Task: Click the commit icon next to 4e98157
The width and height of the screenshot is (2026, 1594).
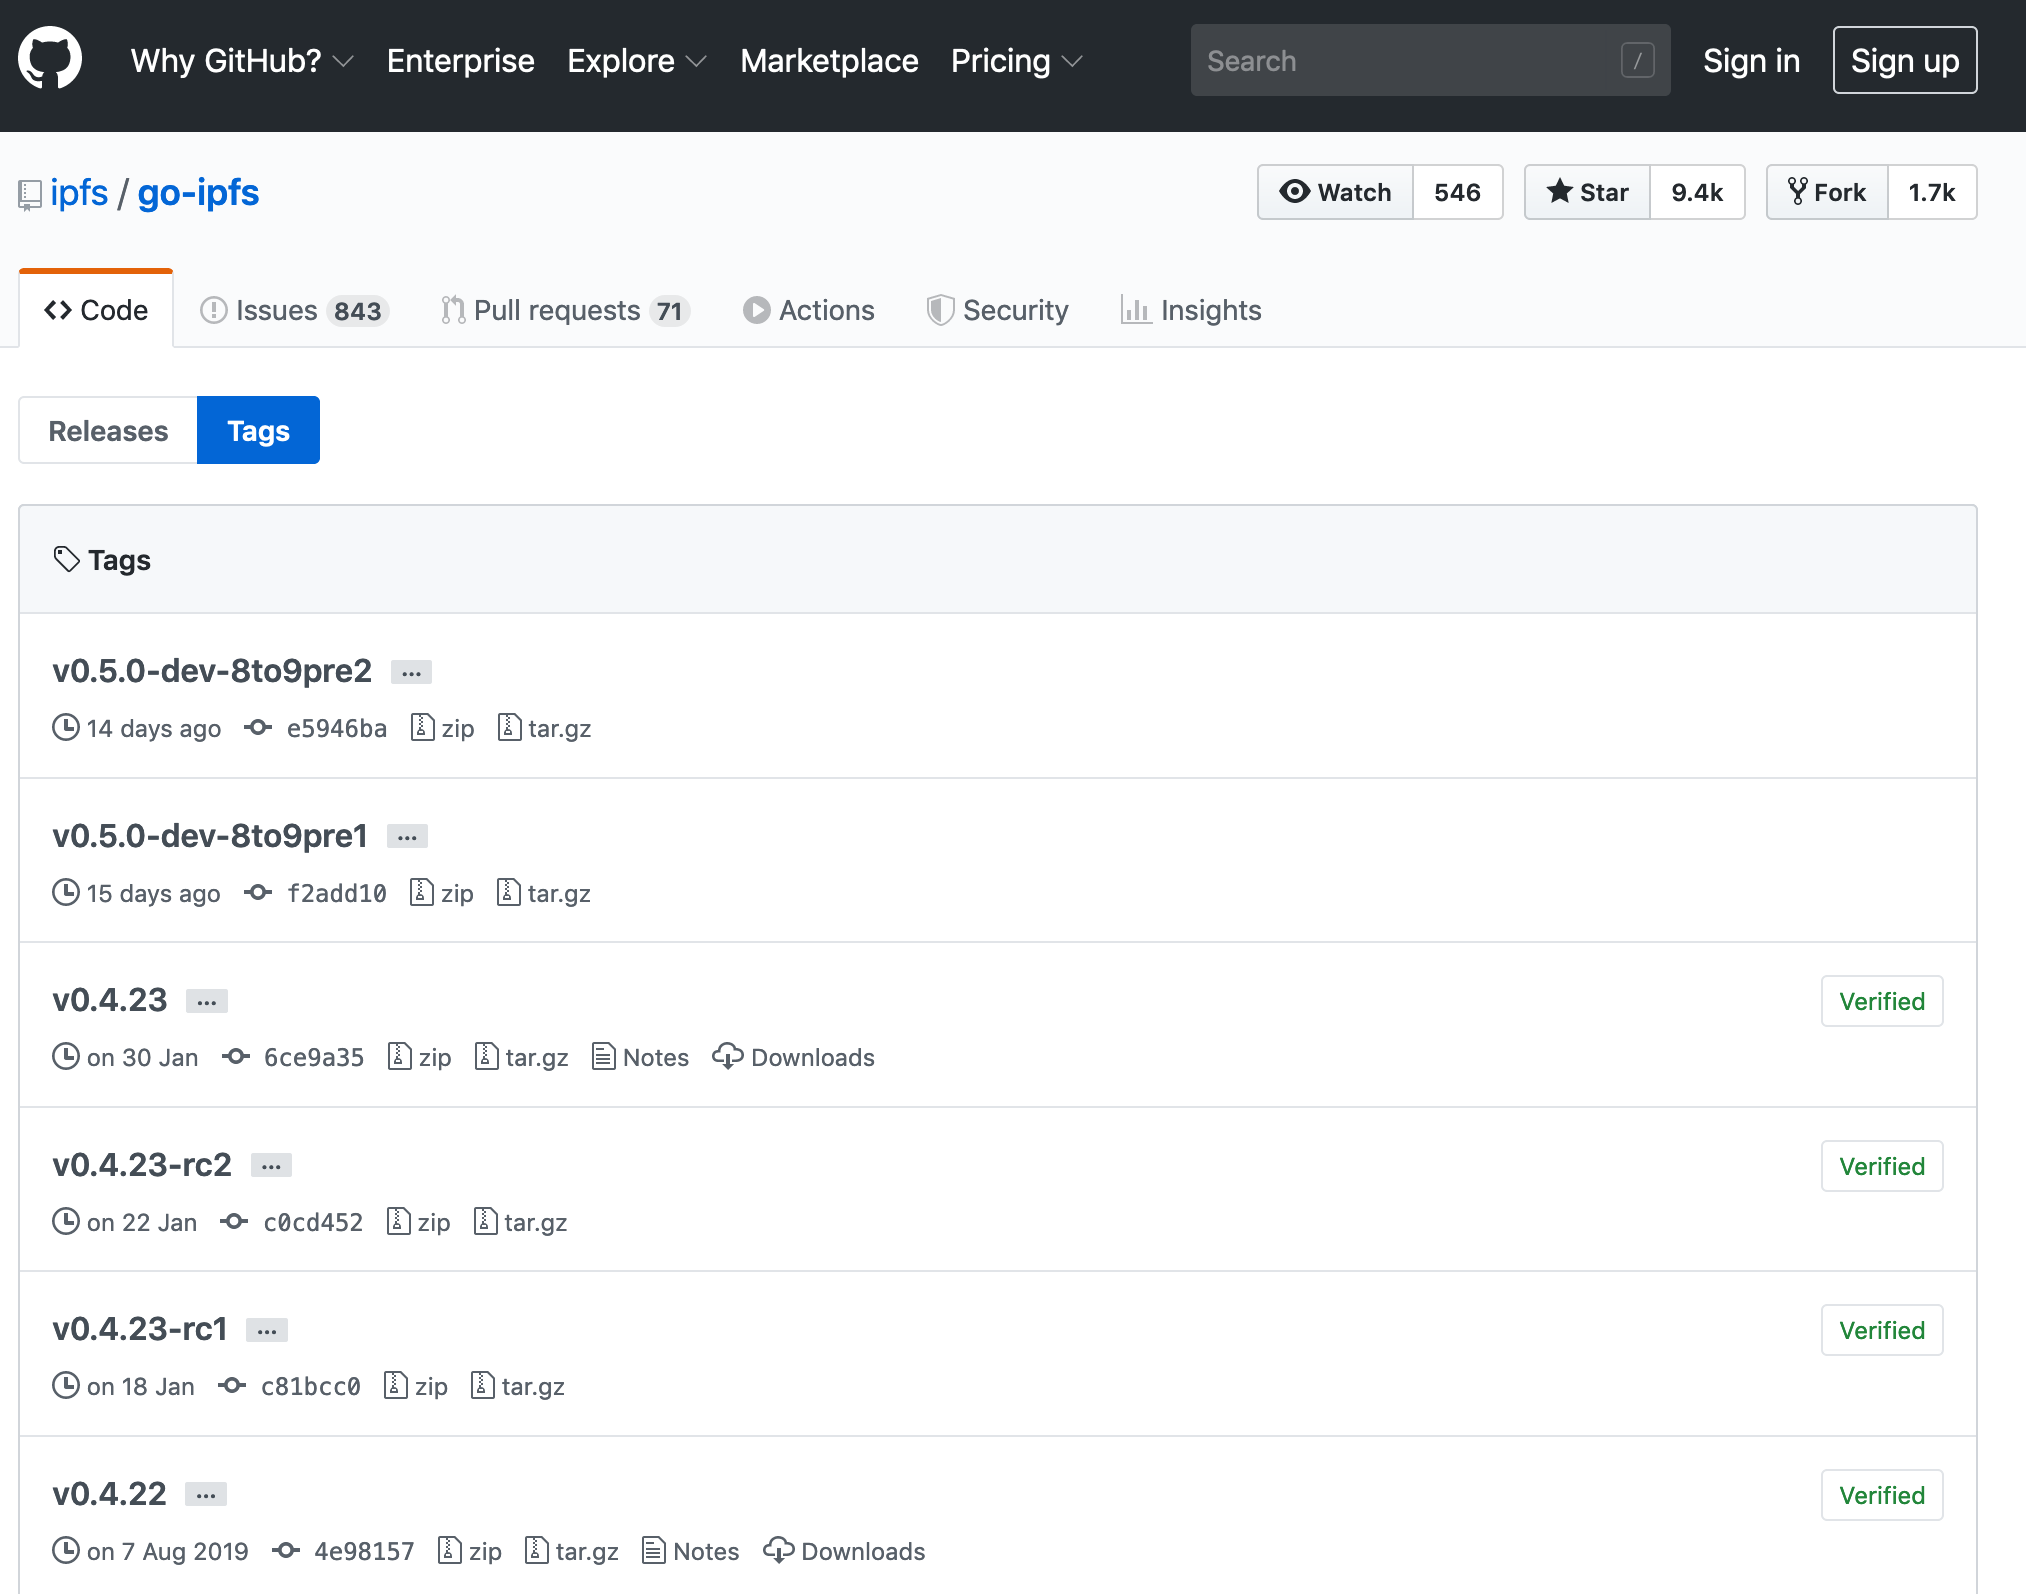Action: pyautogui.click(x=286, y=1550)
